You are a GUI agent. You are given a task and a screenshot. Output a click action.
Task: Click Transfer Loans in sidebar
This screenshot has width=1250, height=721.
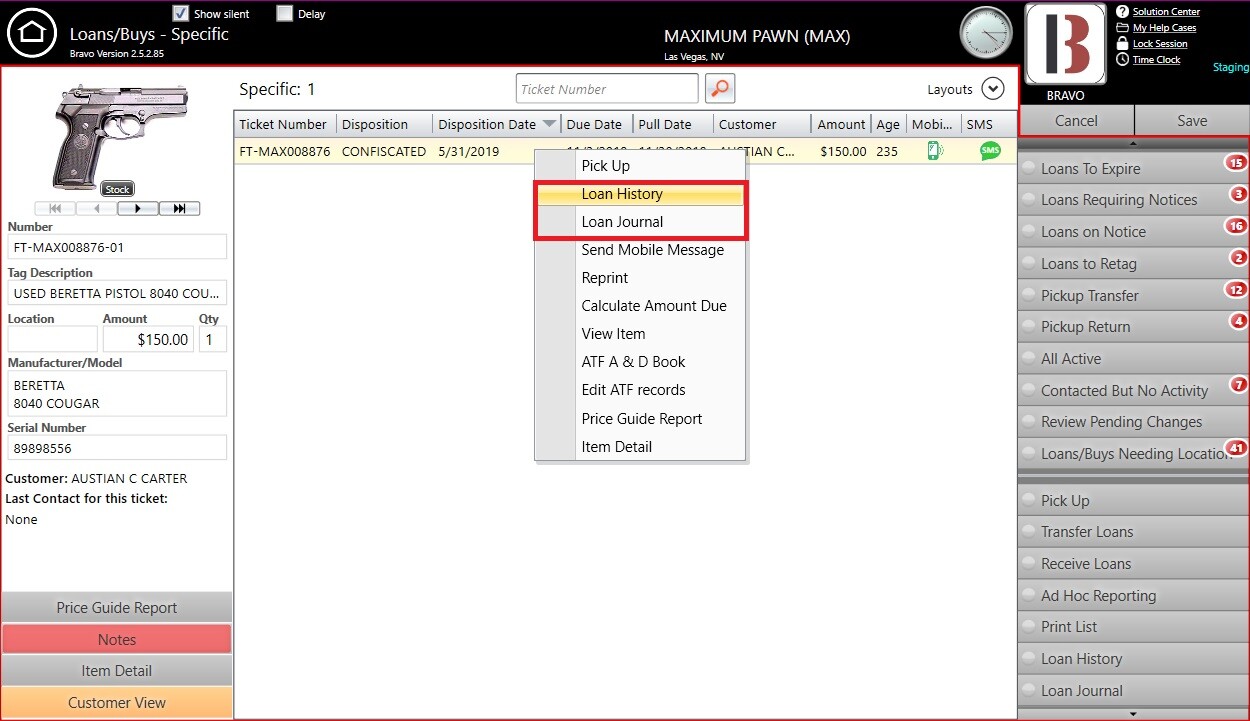coord(1133,532)
